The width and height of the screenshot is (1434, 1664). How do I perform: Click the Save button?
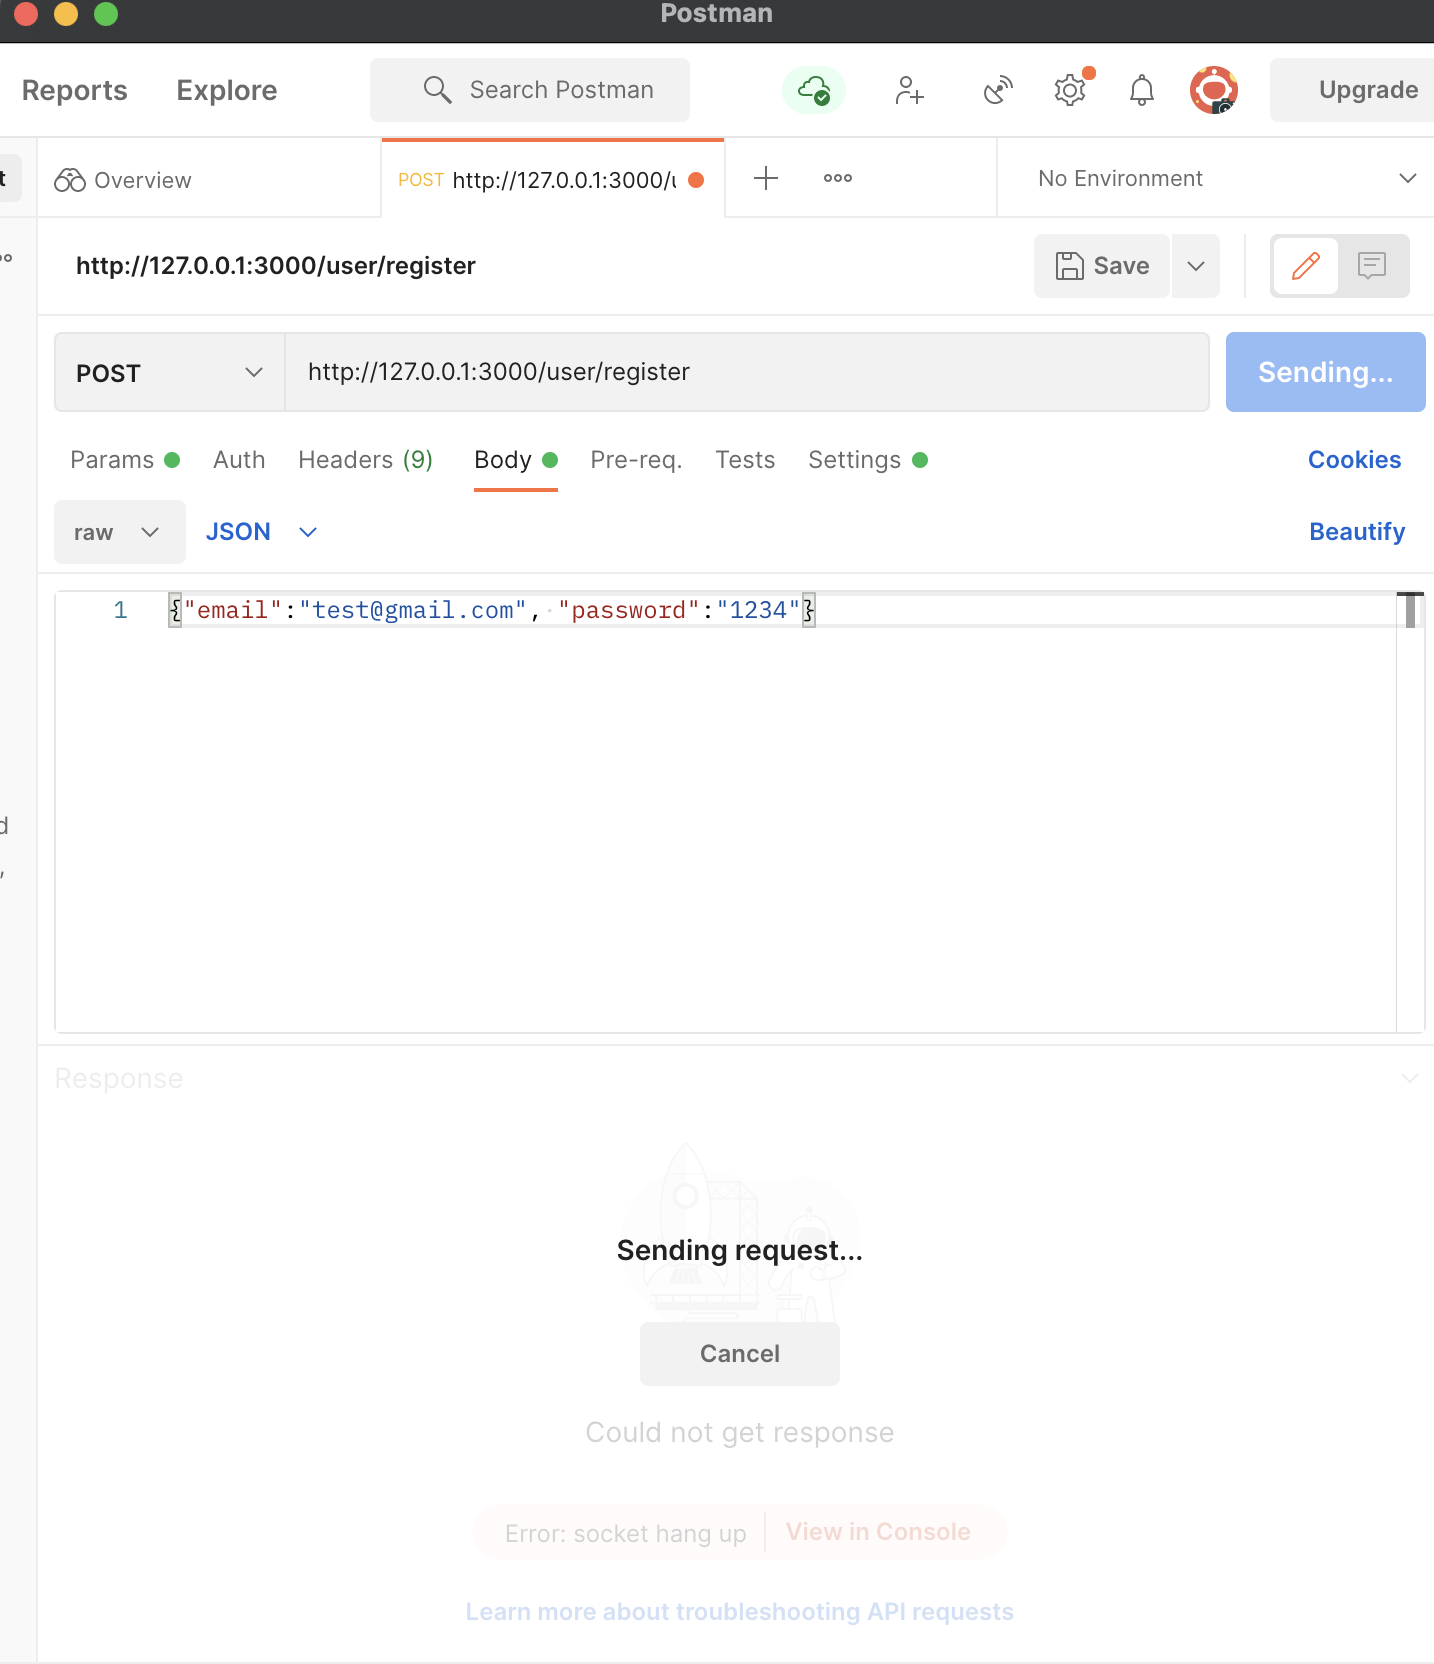click(x=1102, y=266)
